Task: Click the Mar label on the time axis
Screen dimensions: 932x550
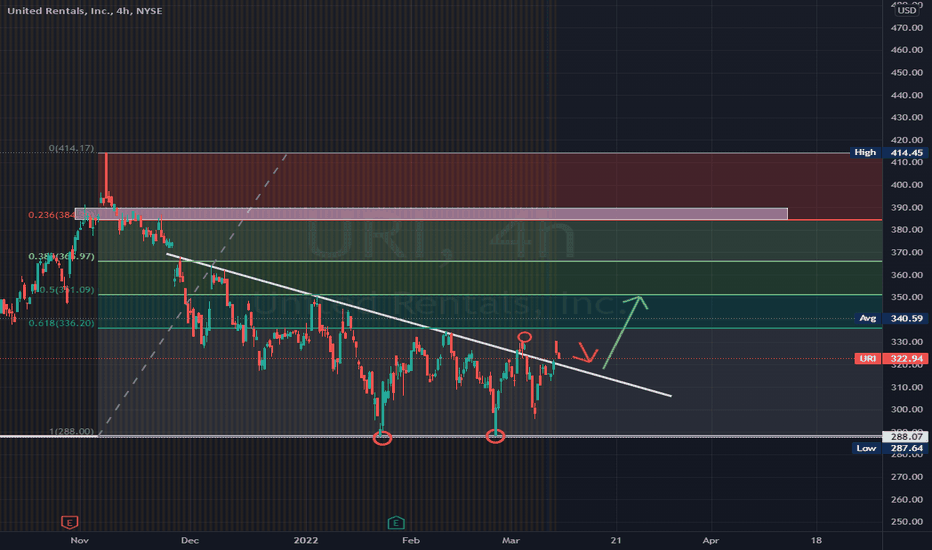Action: click(511, 540)
